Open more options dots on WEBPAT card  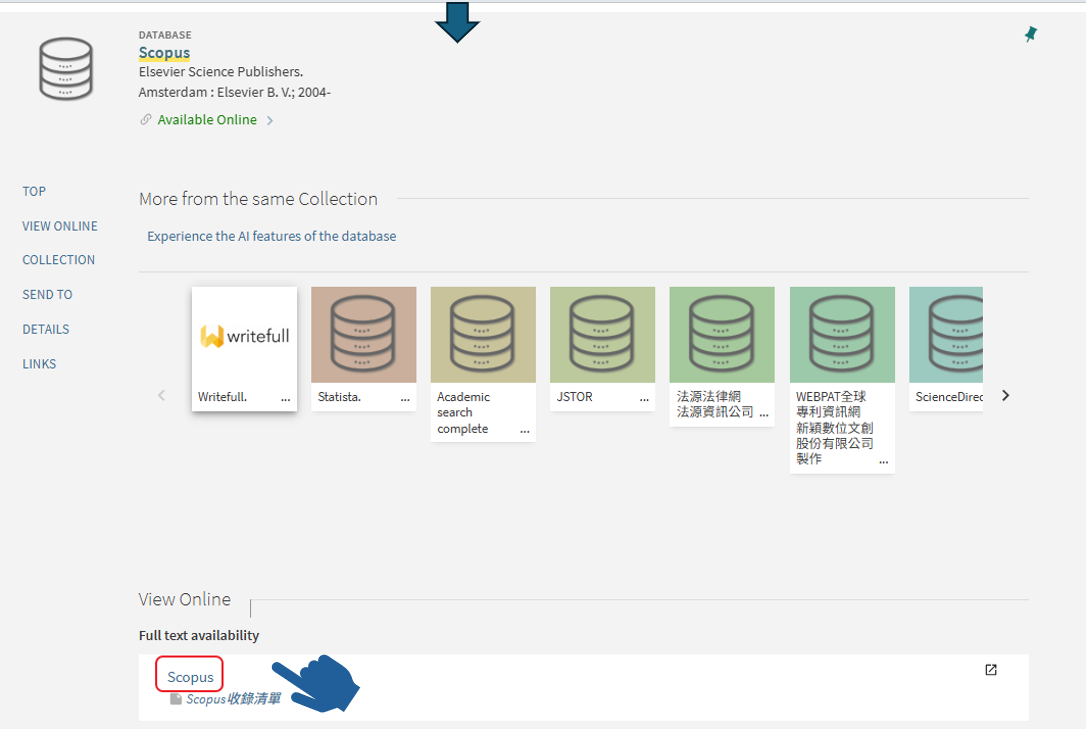tap(884, 461)
